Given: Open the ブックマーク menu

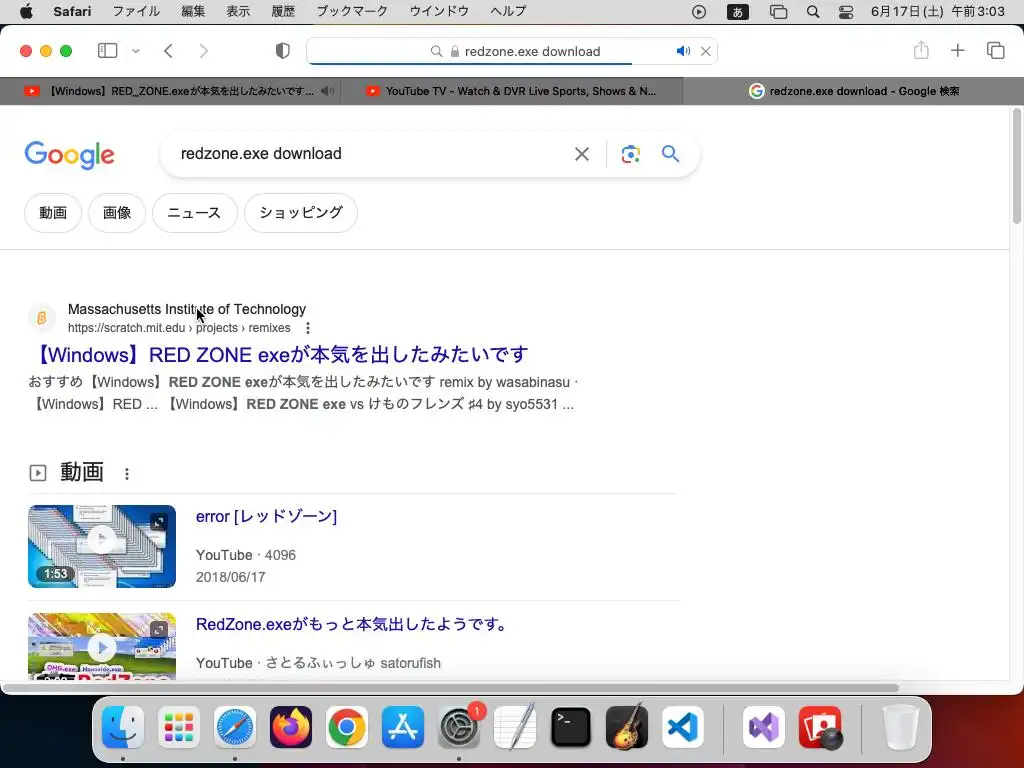Looking at the screenshot, I should pos(352,11).
